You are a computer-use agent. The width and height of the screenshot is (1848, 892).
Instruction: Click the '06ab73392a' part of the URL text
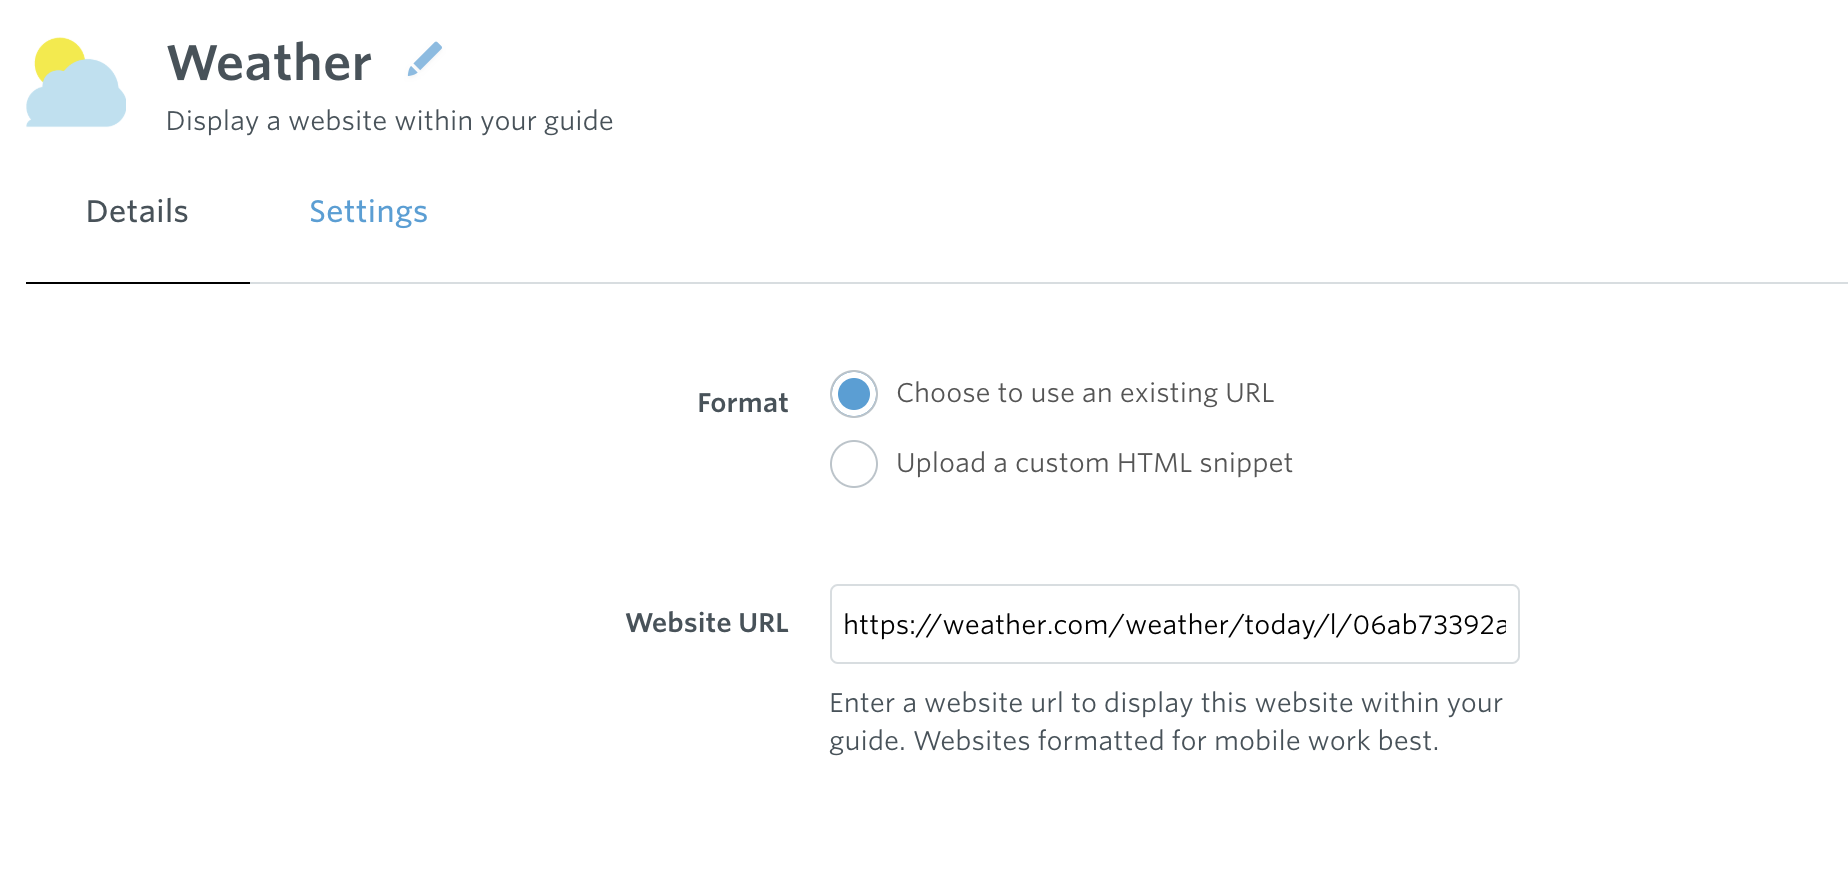click(1429, 625)
